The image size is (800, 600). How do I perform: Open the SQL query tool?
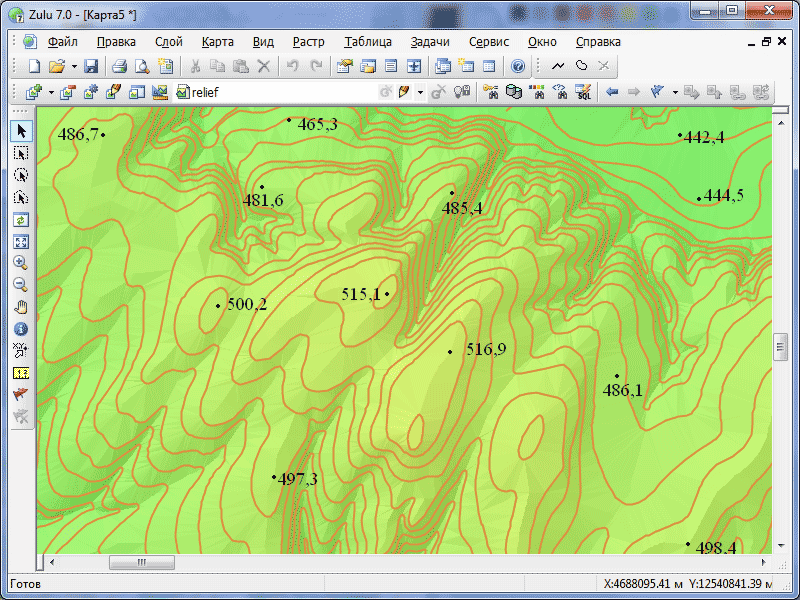(x=583, y=92)
